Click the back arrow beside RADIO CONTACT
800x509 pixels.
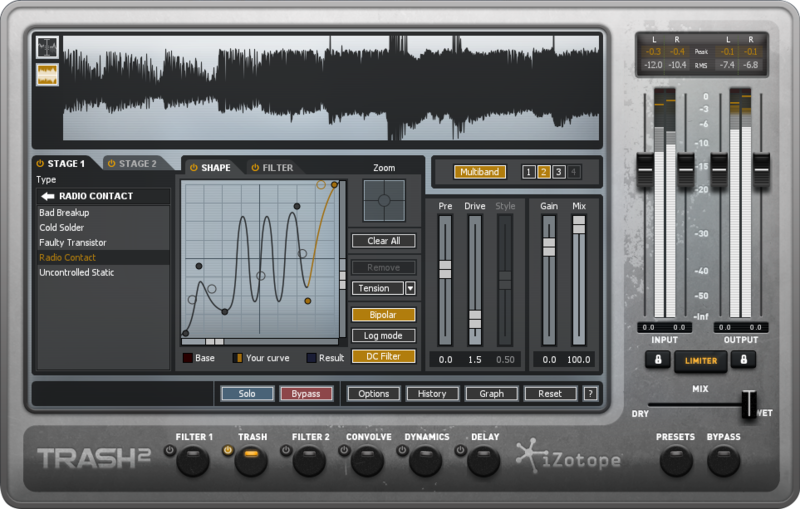(47, 196)
